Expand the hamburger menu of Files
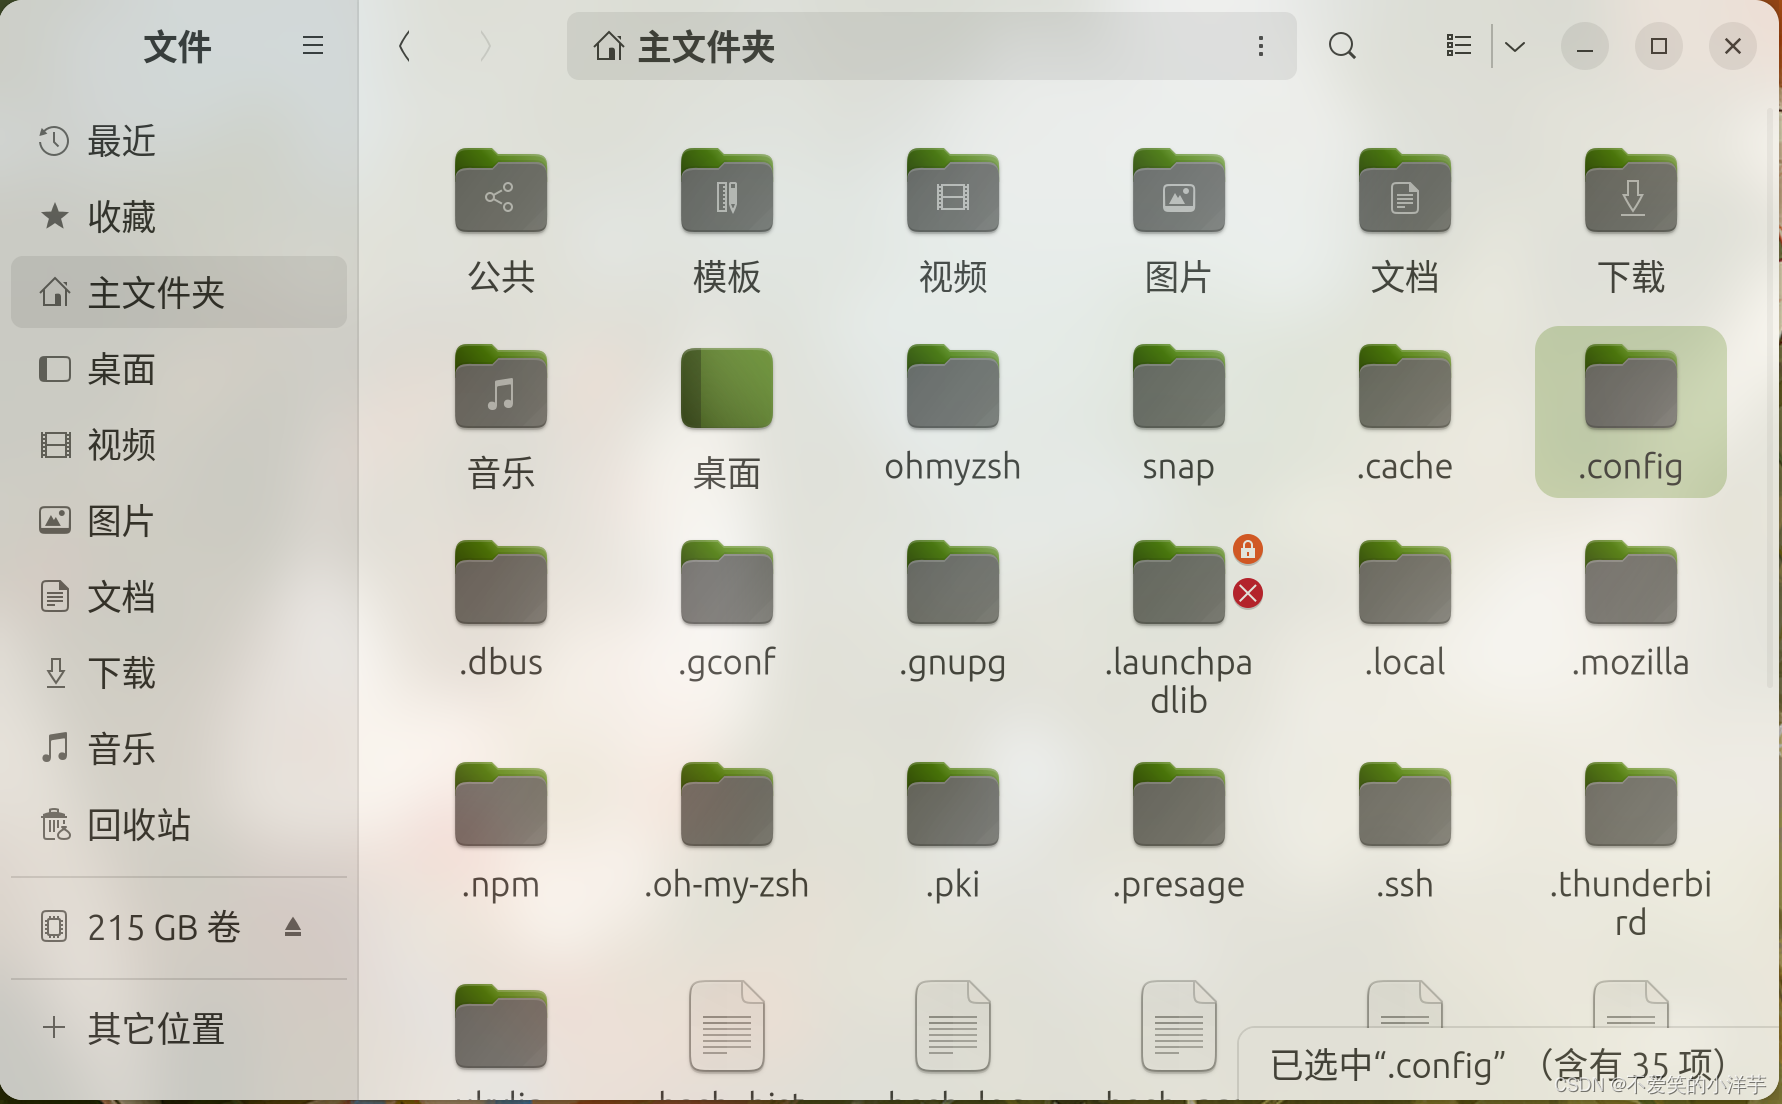This screenshot has height=1104, width=1782. point(312,45)
